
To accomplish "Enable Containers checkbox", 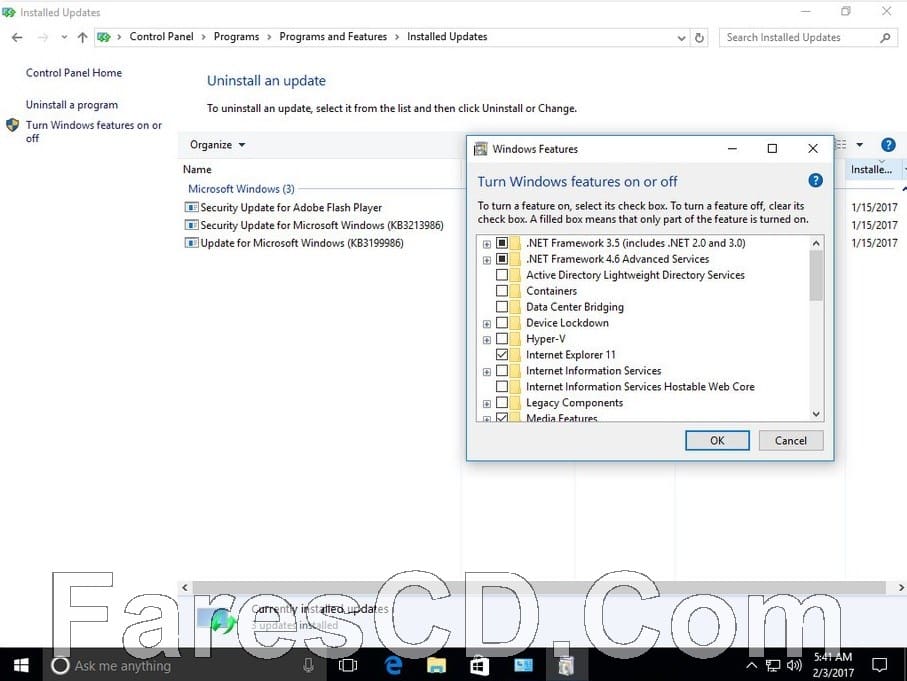I will (x=502, y=290).
